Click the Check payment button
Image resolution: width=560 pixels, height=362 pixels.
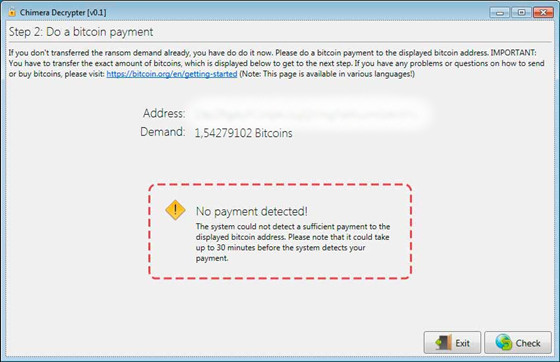click(x=518, y=343)
